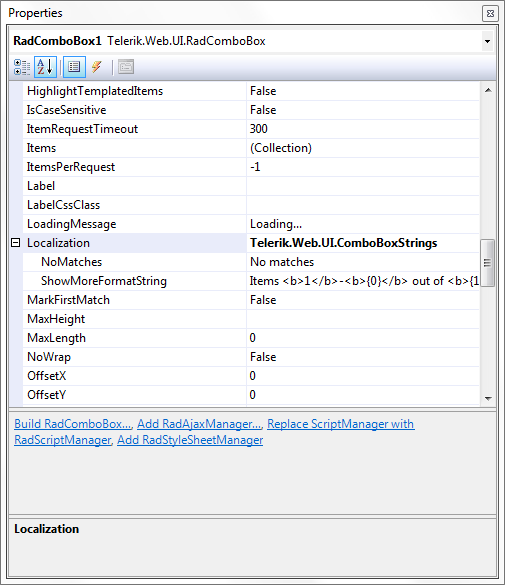Edit the ShowMoreFormatString Items value
Image resolution: width=505 pixels, height=585 pixels.
pos(363,281)
